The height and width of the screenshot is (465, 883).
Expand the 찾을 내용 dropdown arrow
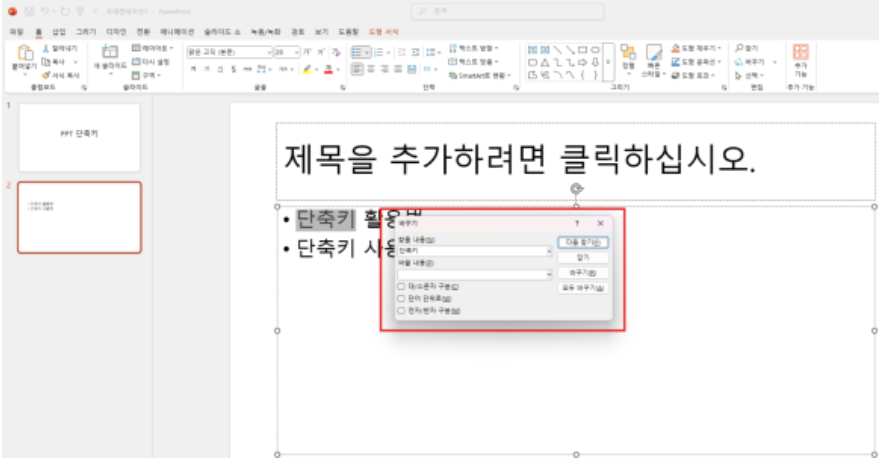[x=549, y=251]
